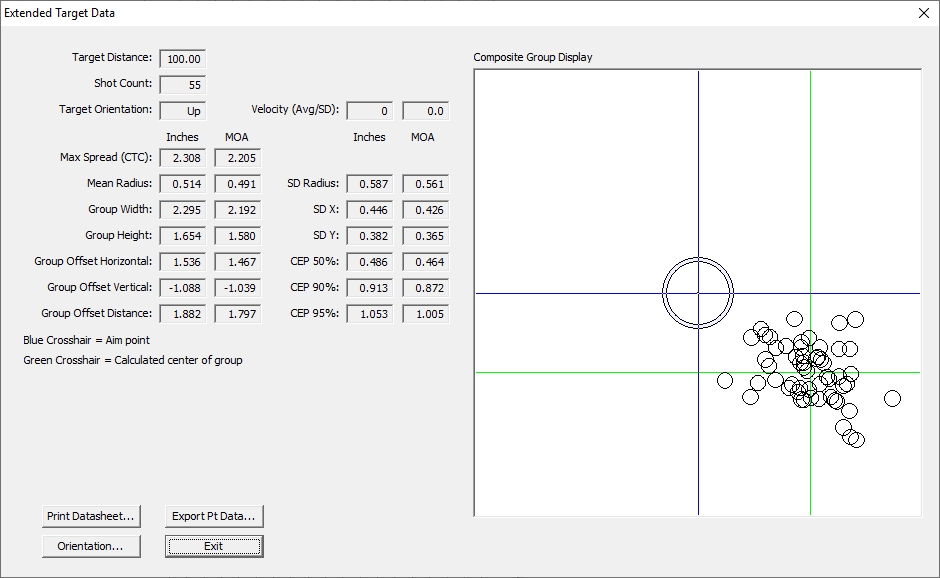This screenshot has width=940, height=578.
Task: Click the Target Orientation field showing Up
Action: coord(183,111)
